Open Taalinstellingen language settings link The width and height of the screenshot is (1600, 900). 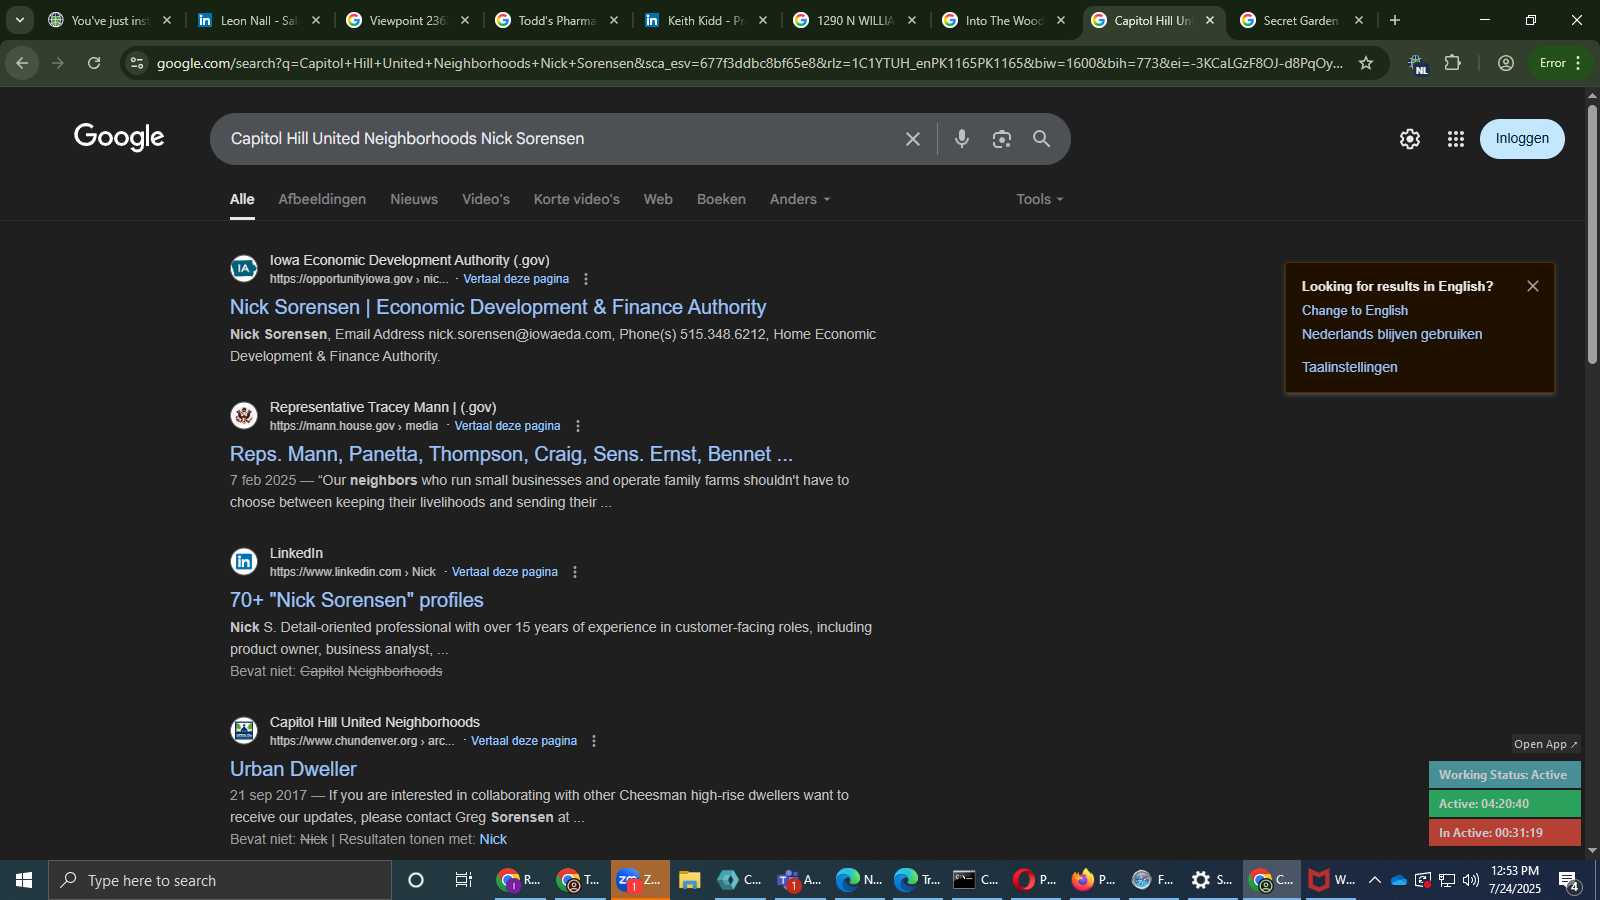1350,368
